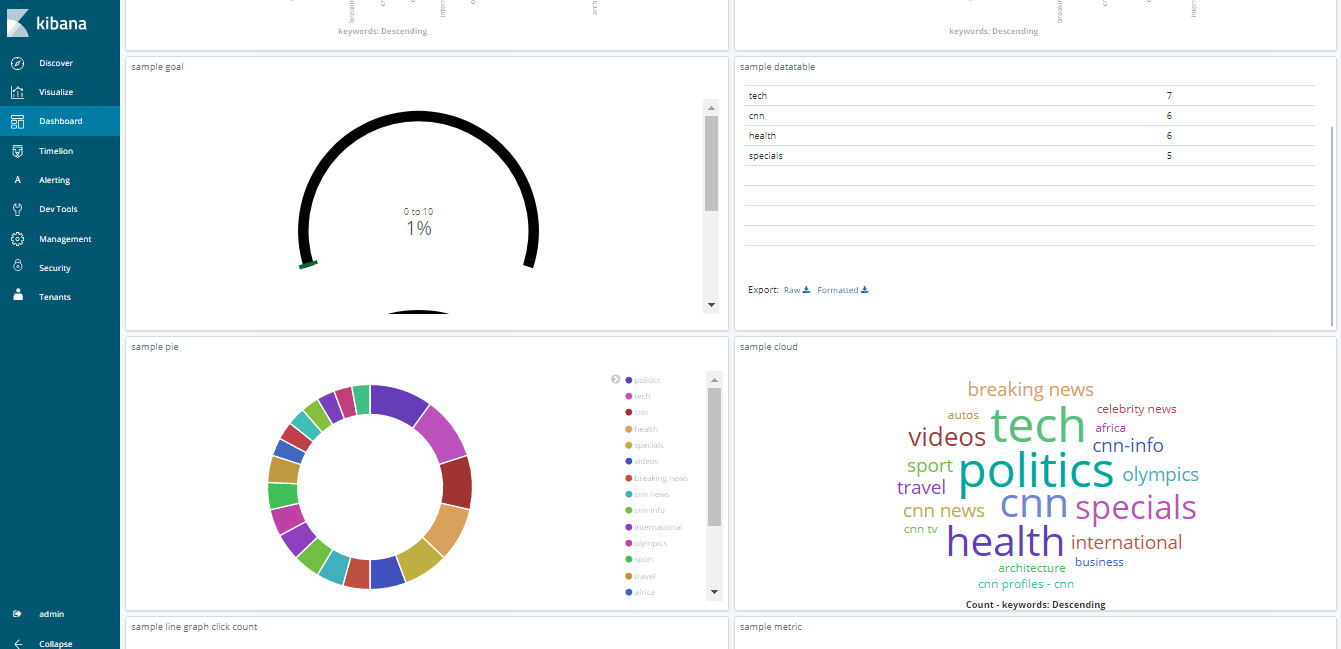Select Management in the sidebar
The image size is (1341, 649).
point(65,239)
